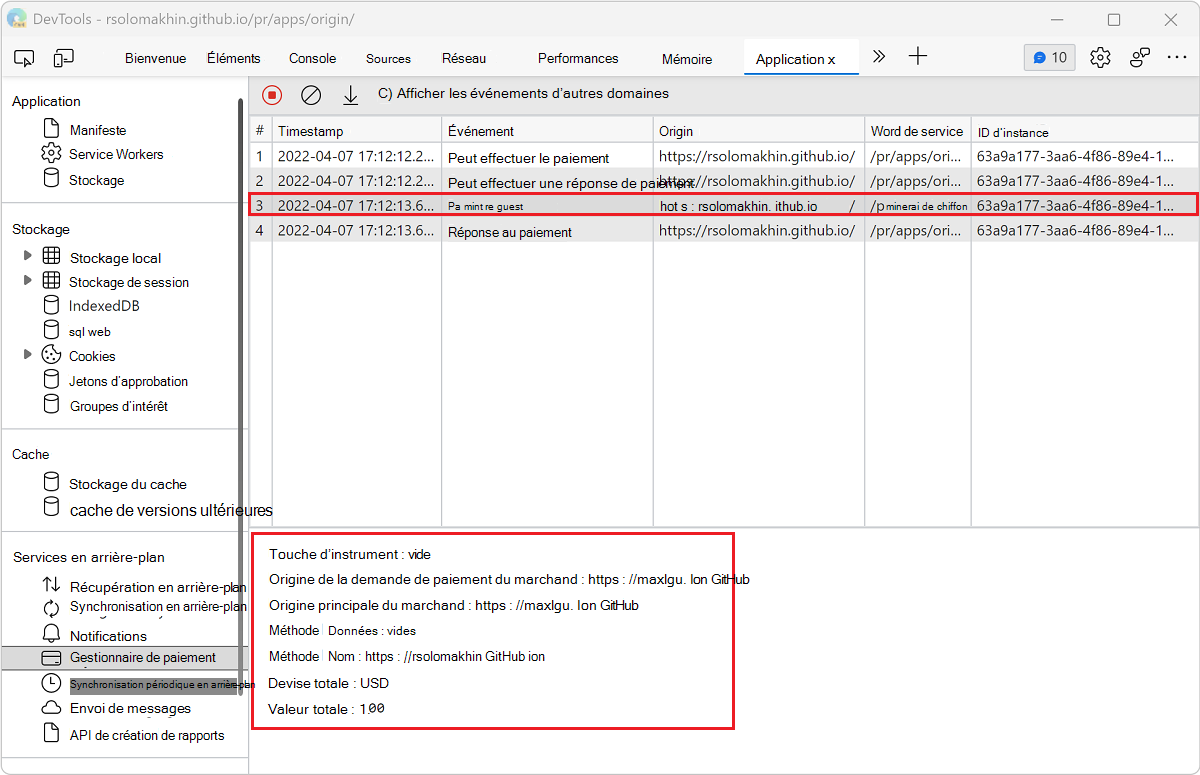The width and height of the screenshot is (1200, 775).
Task: Click the sidebar vertical scrollbar
Action: pos(240,396)
